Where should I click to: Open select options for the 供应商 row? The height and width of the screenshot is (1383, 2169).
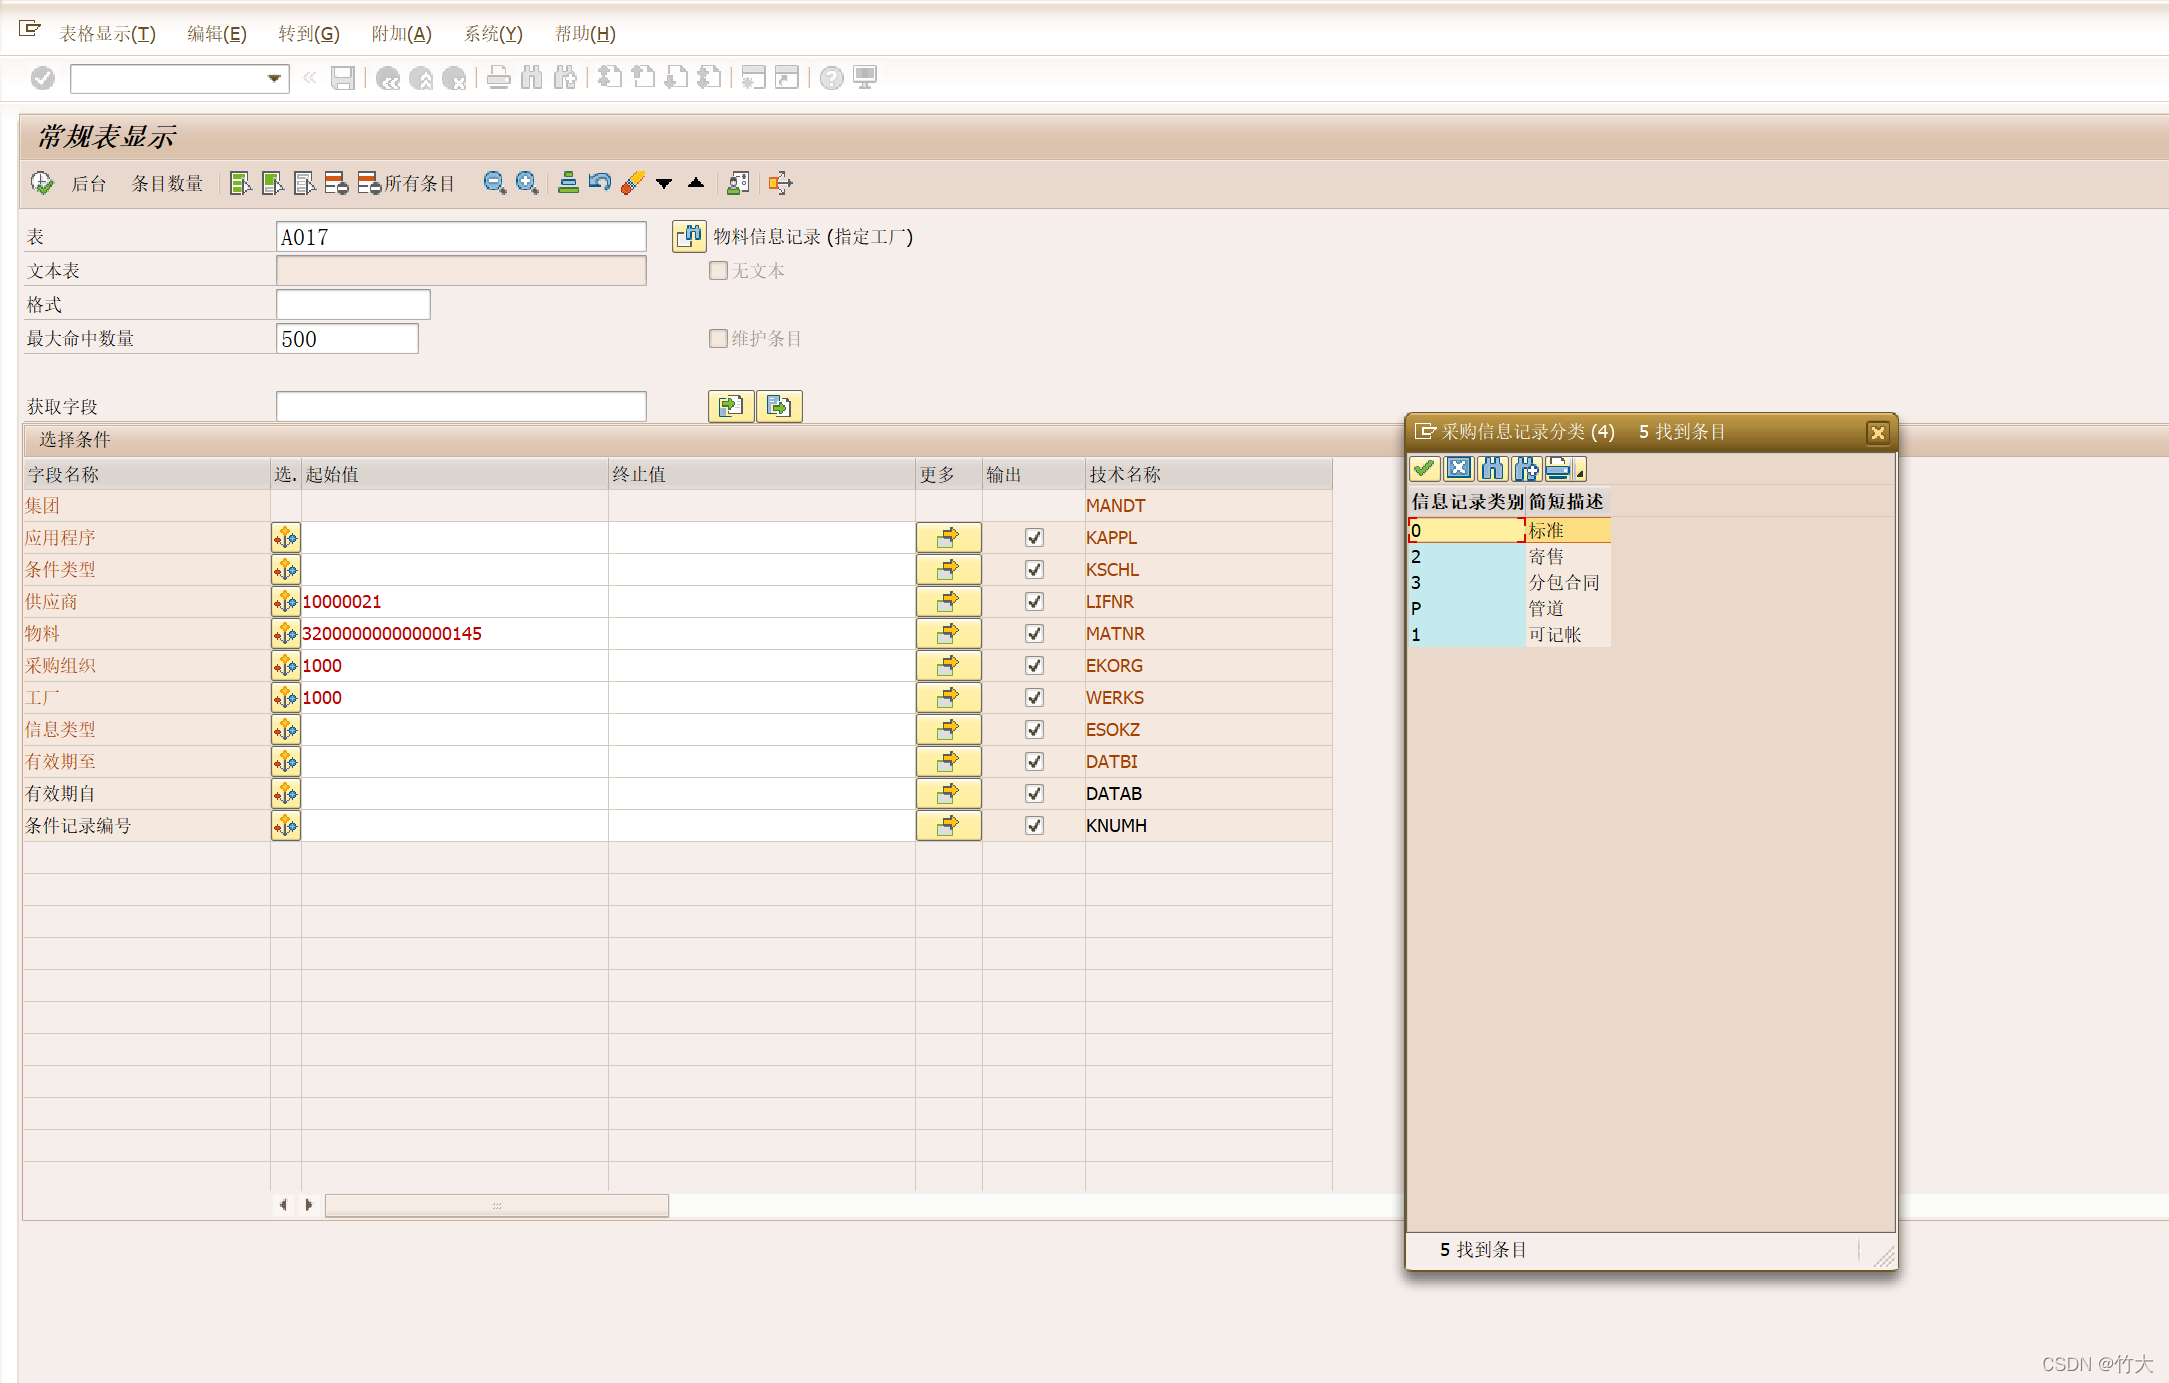coord(286,601)
